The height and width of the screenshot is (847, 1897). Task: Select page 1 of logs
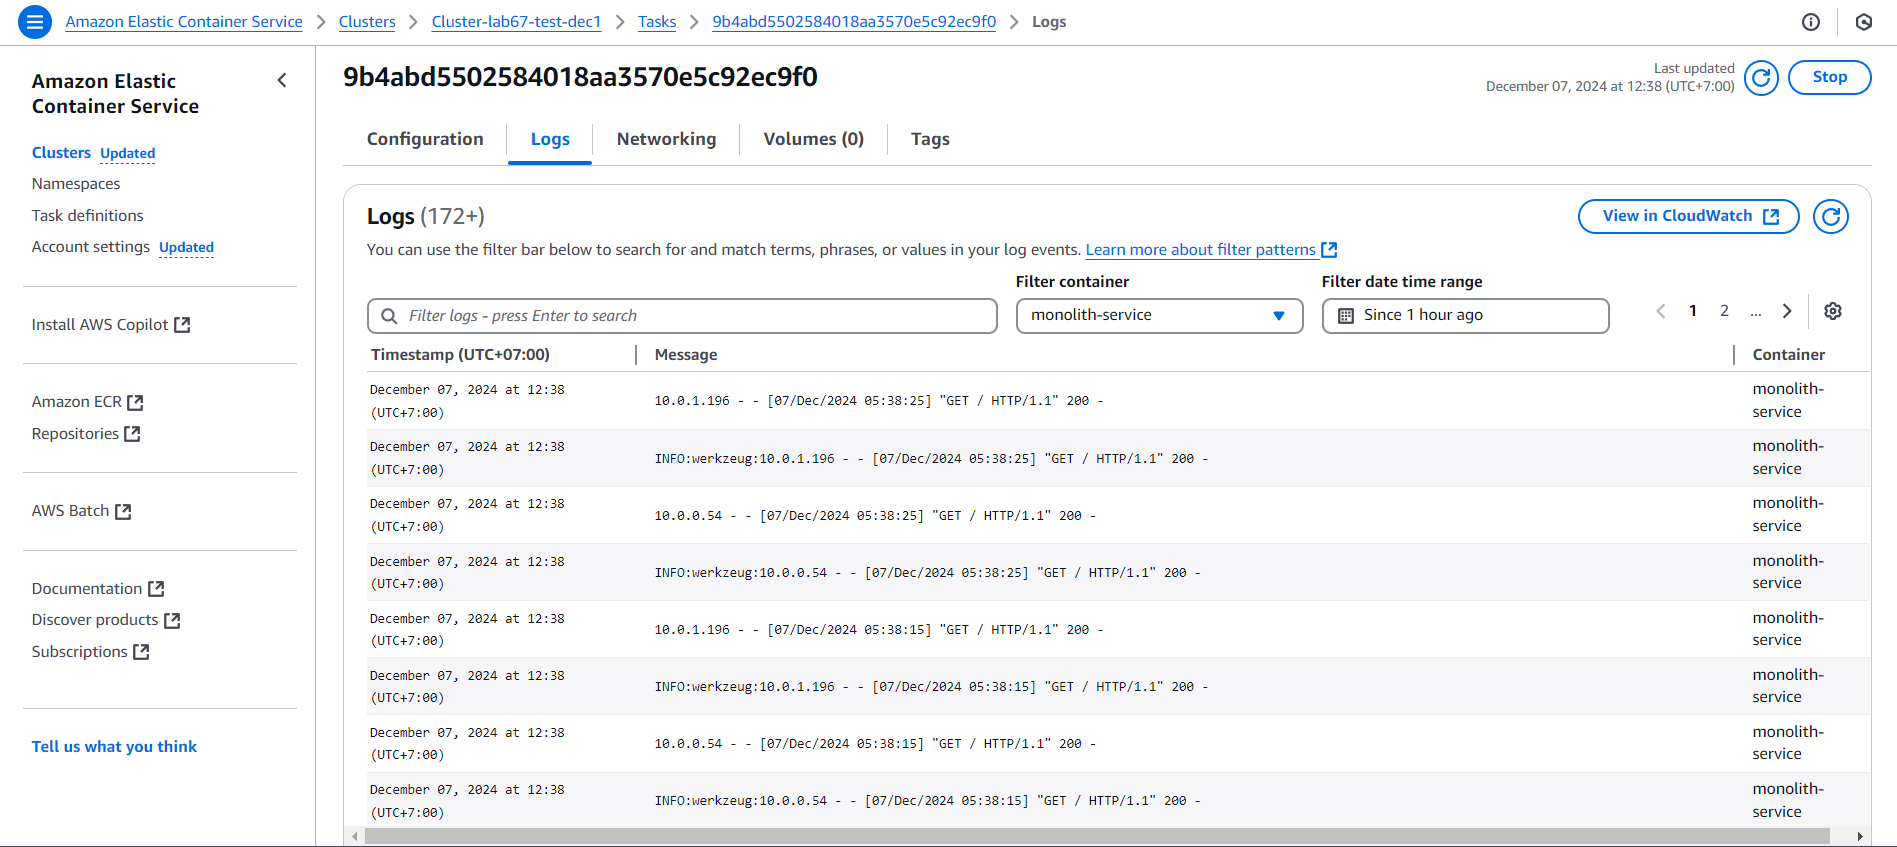[x=1693, y=311]
